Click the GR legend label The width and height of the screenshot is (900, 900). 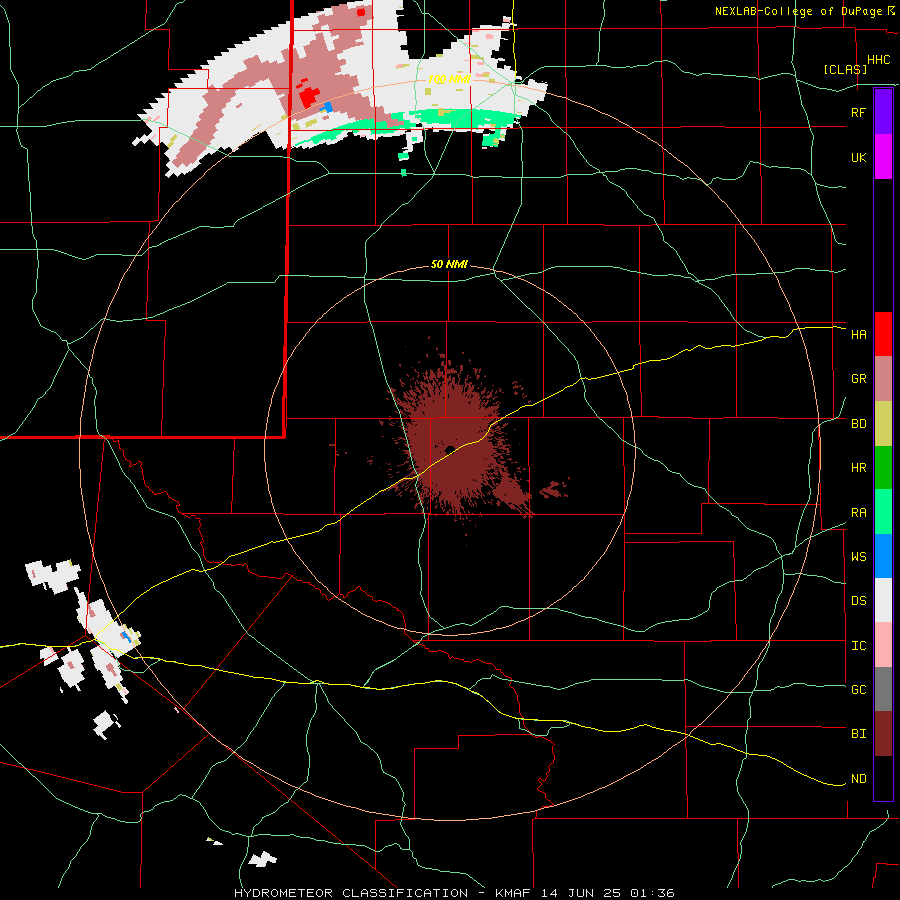pyautogui.click(x=858, y=379)
